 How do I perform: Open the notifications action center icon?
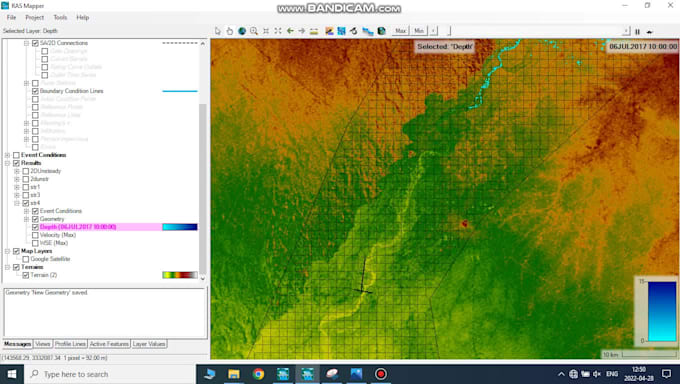(x=667, y=374)
